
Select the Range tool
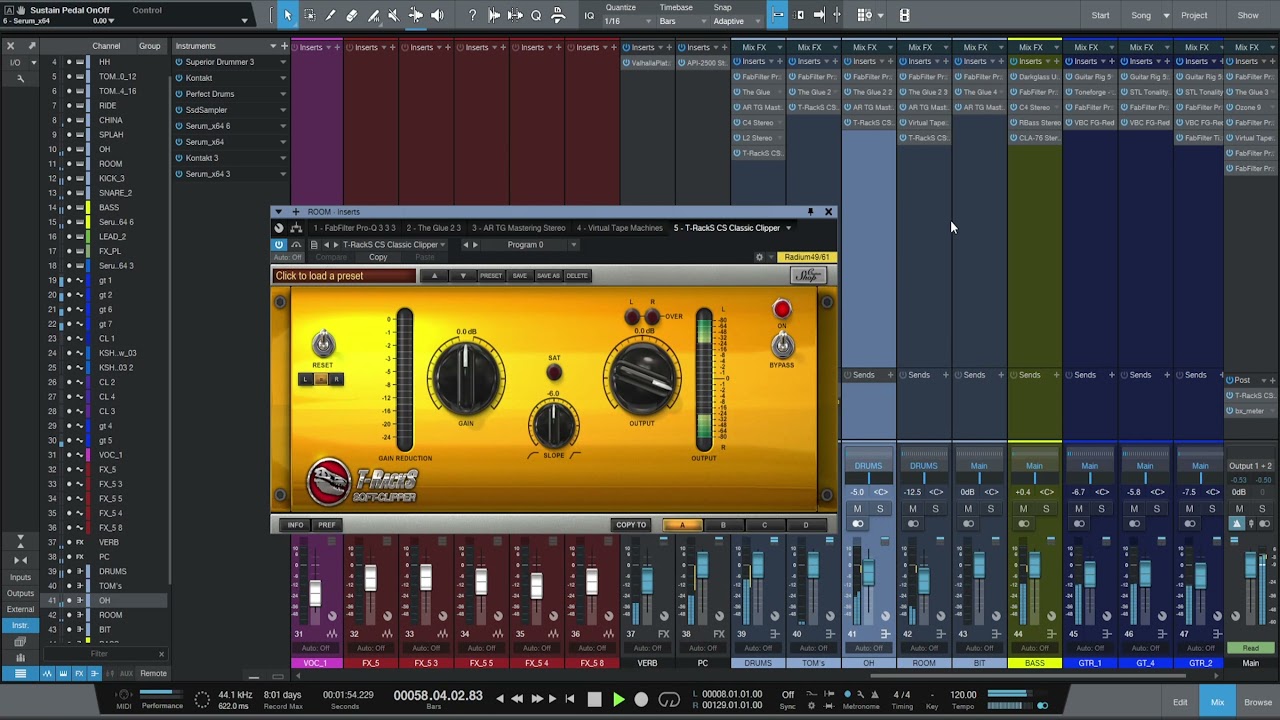[x=309, y=15]
